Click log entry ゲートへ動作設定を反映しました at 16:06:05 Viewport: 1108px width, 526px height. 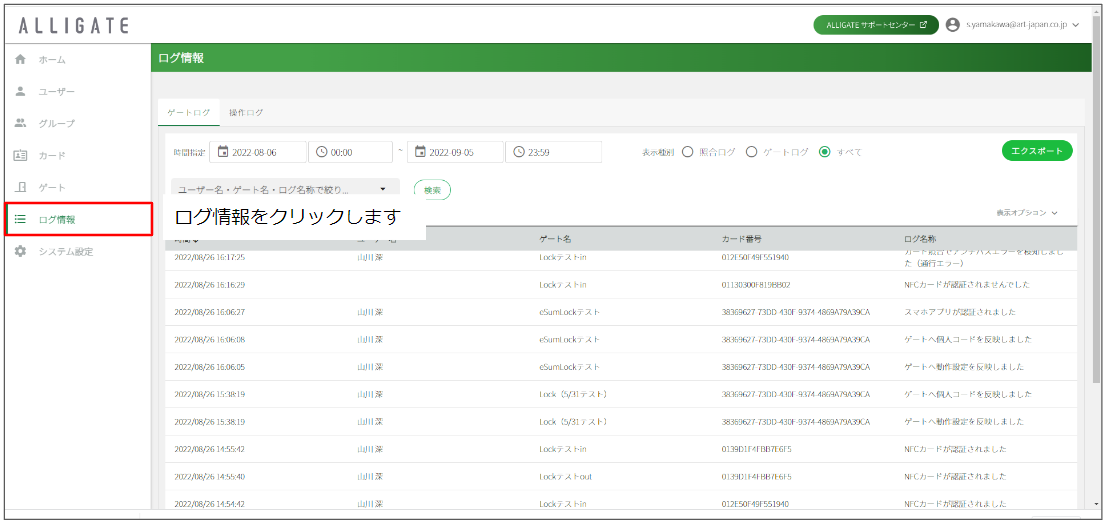(x=964, y=367)
